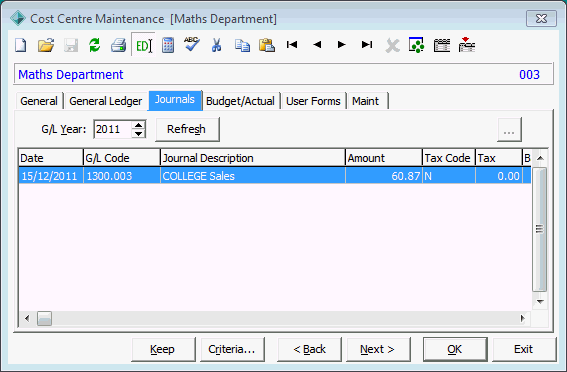The image size is (567, 372).
Task: Click the grid icon with red arrow
Action: pyautogui.click(x=467, y=45)
